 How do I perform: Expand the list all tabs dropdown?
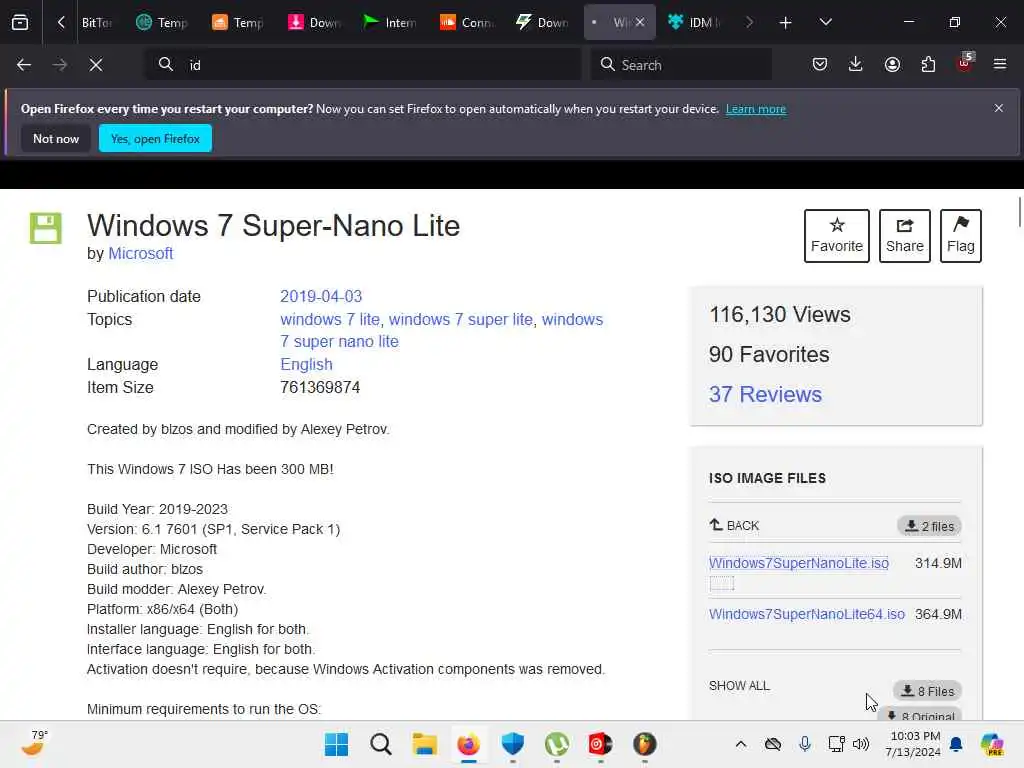pos(825,22)
